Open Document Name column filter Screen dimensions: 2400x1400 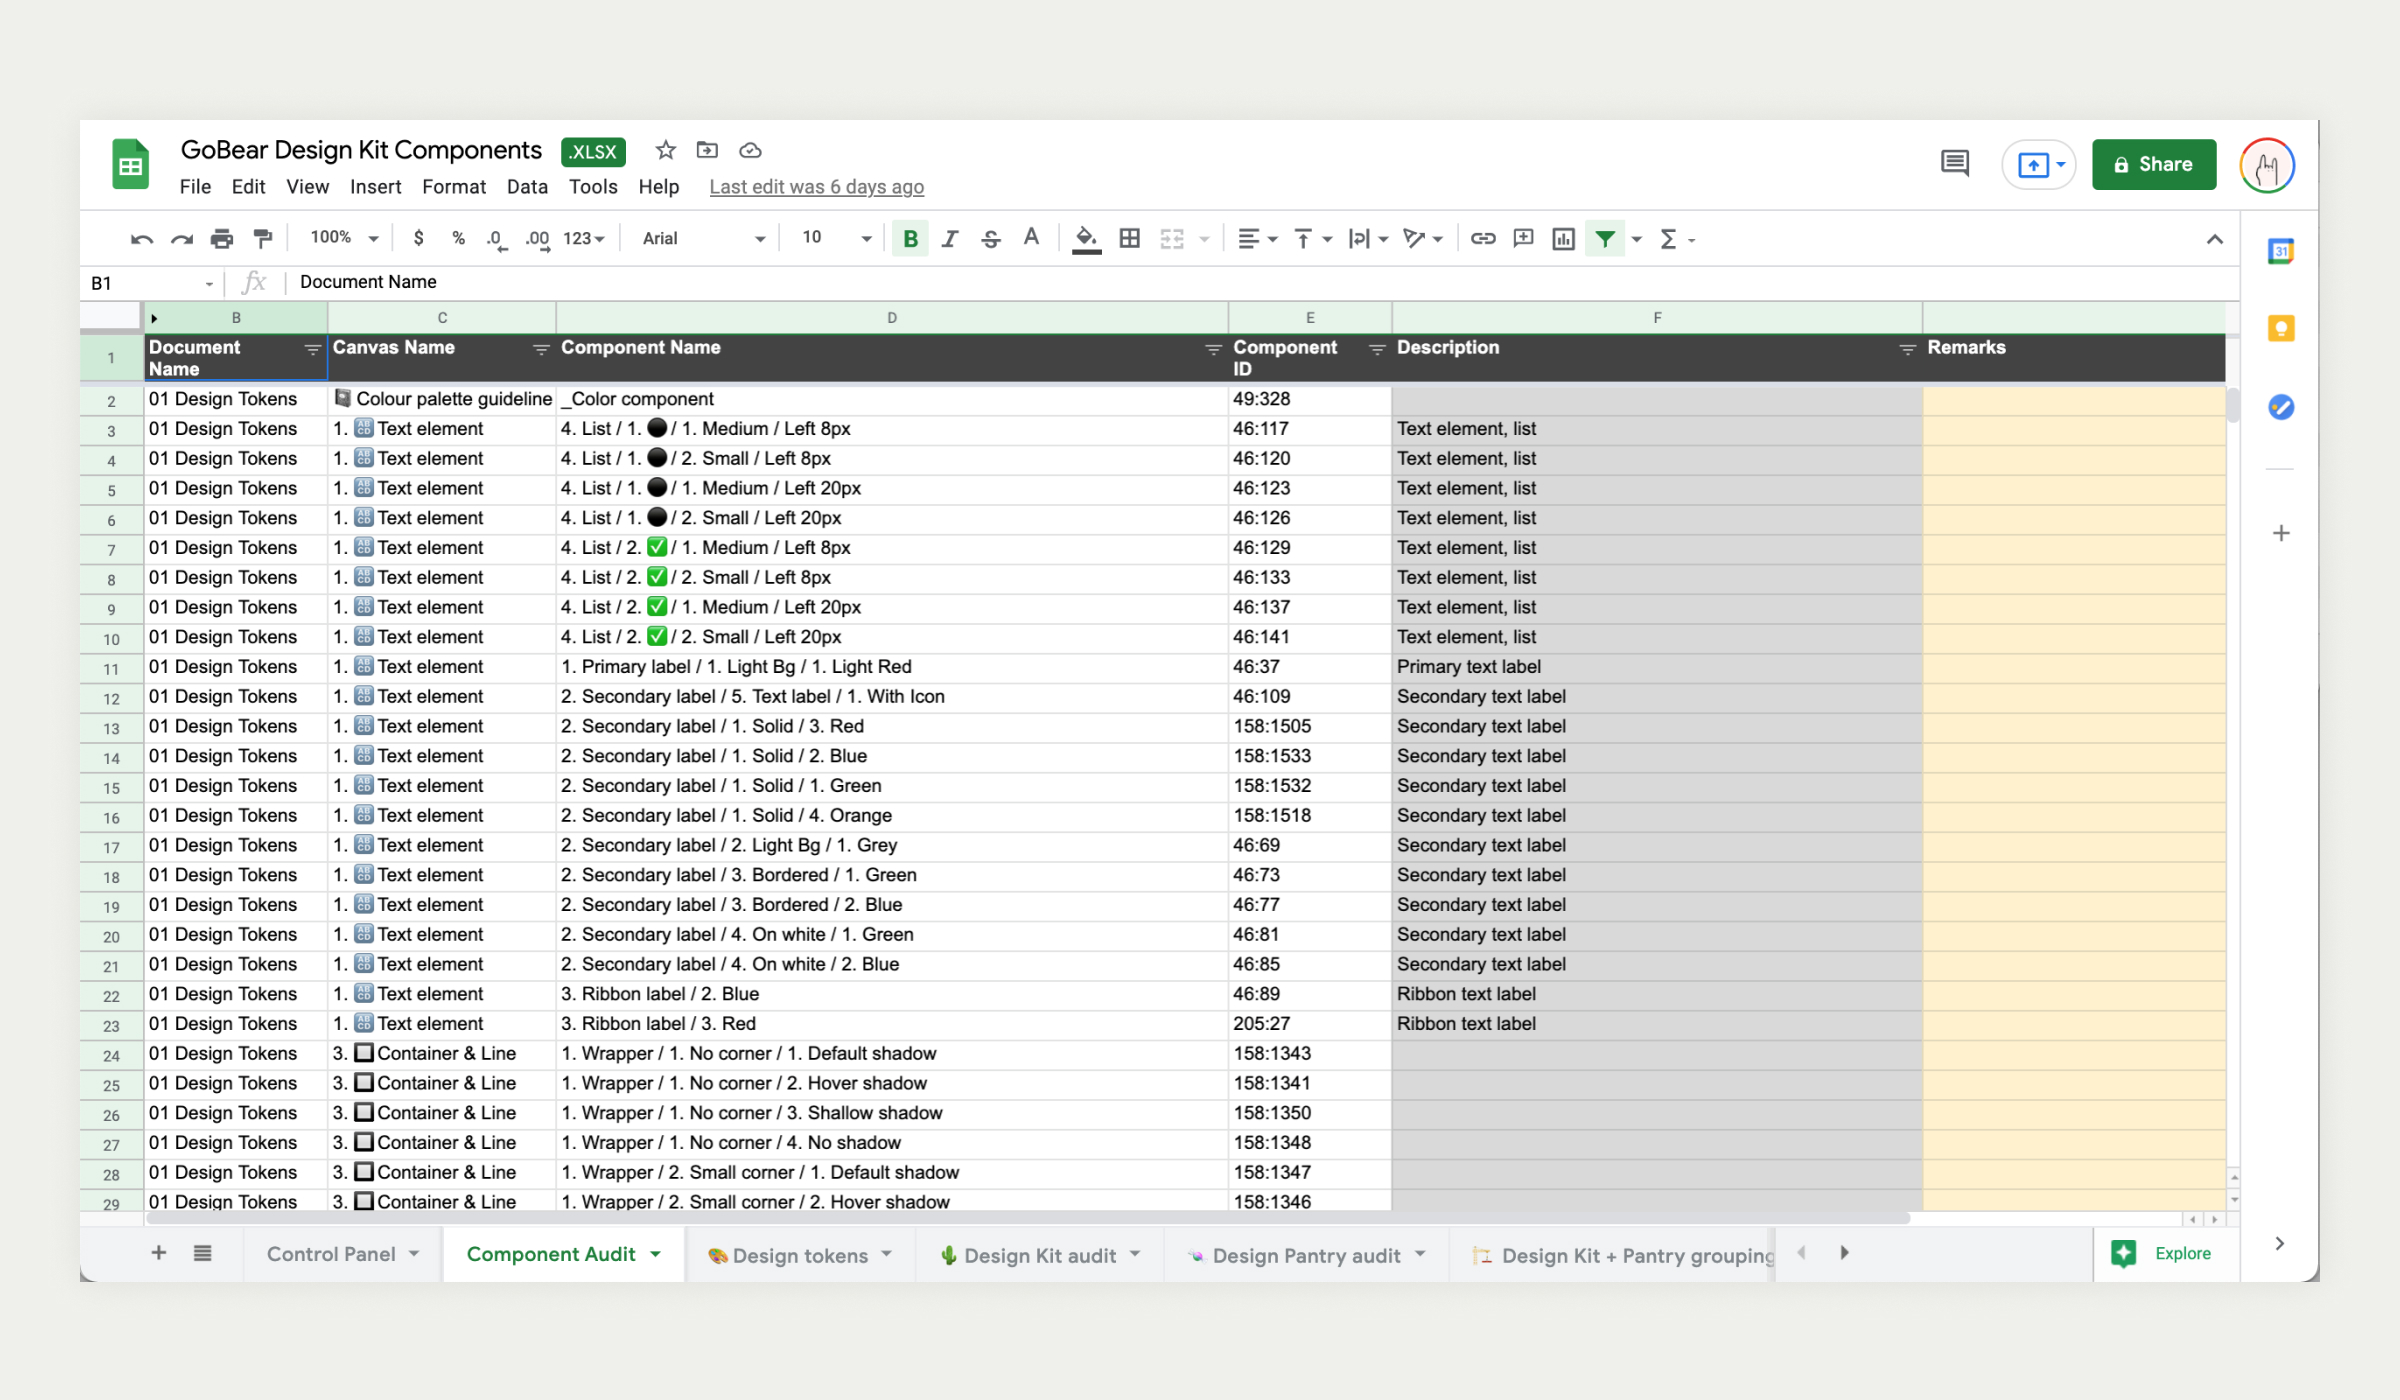312,349
